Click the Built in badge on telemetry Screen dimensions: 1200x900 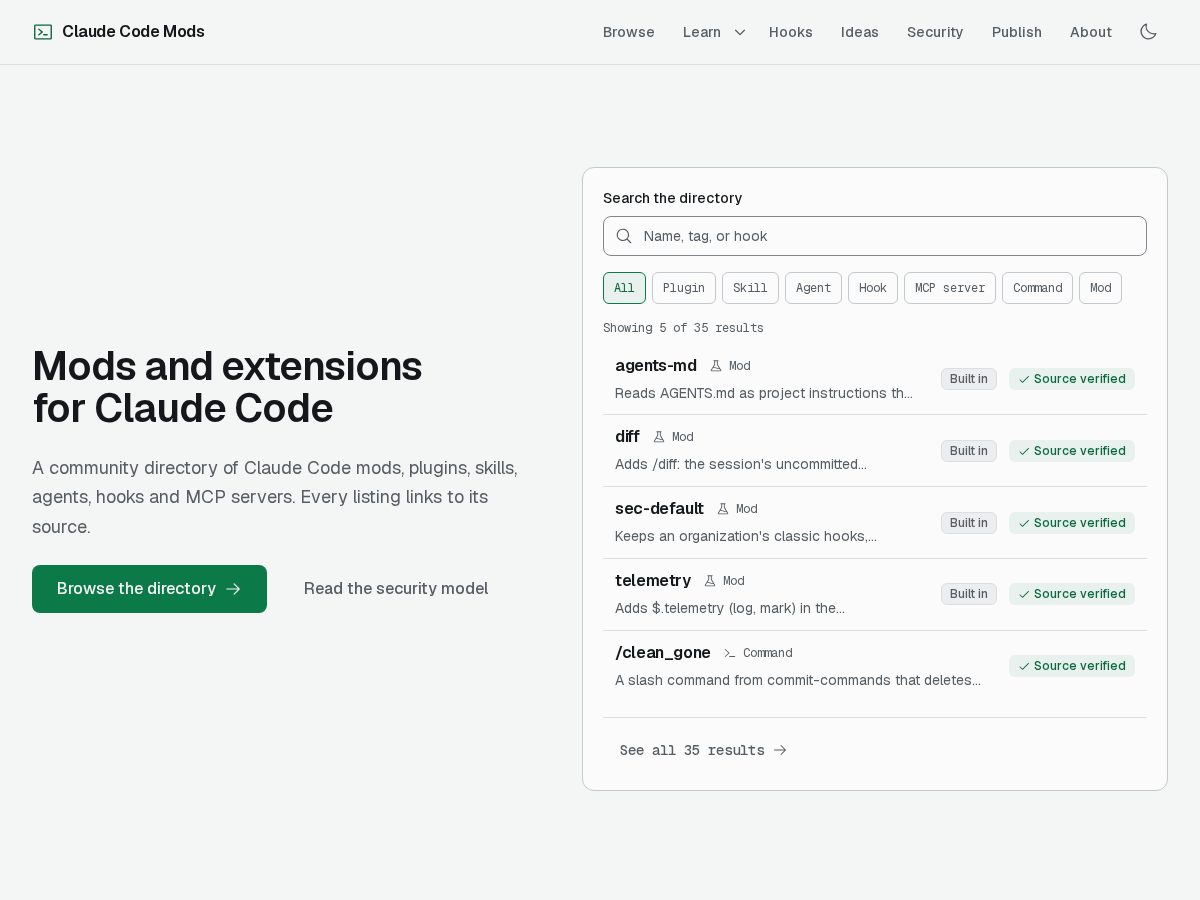point(969,594)
